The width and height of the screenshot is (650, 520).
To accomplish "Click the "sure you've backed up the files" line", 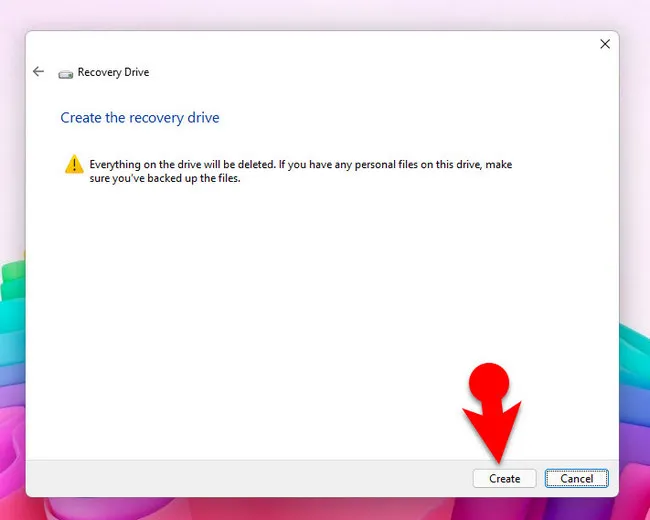I will click(165, 179).
